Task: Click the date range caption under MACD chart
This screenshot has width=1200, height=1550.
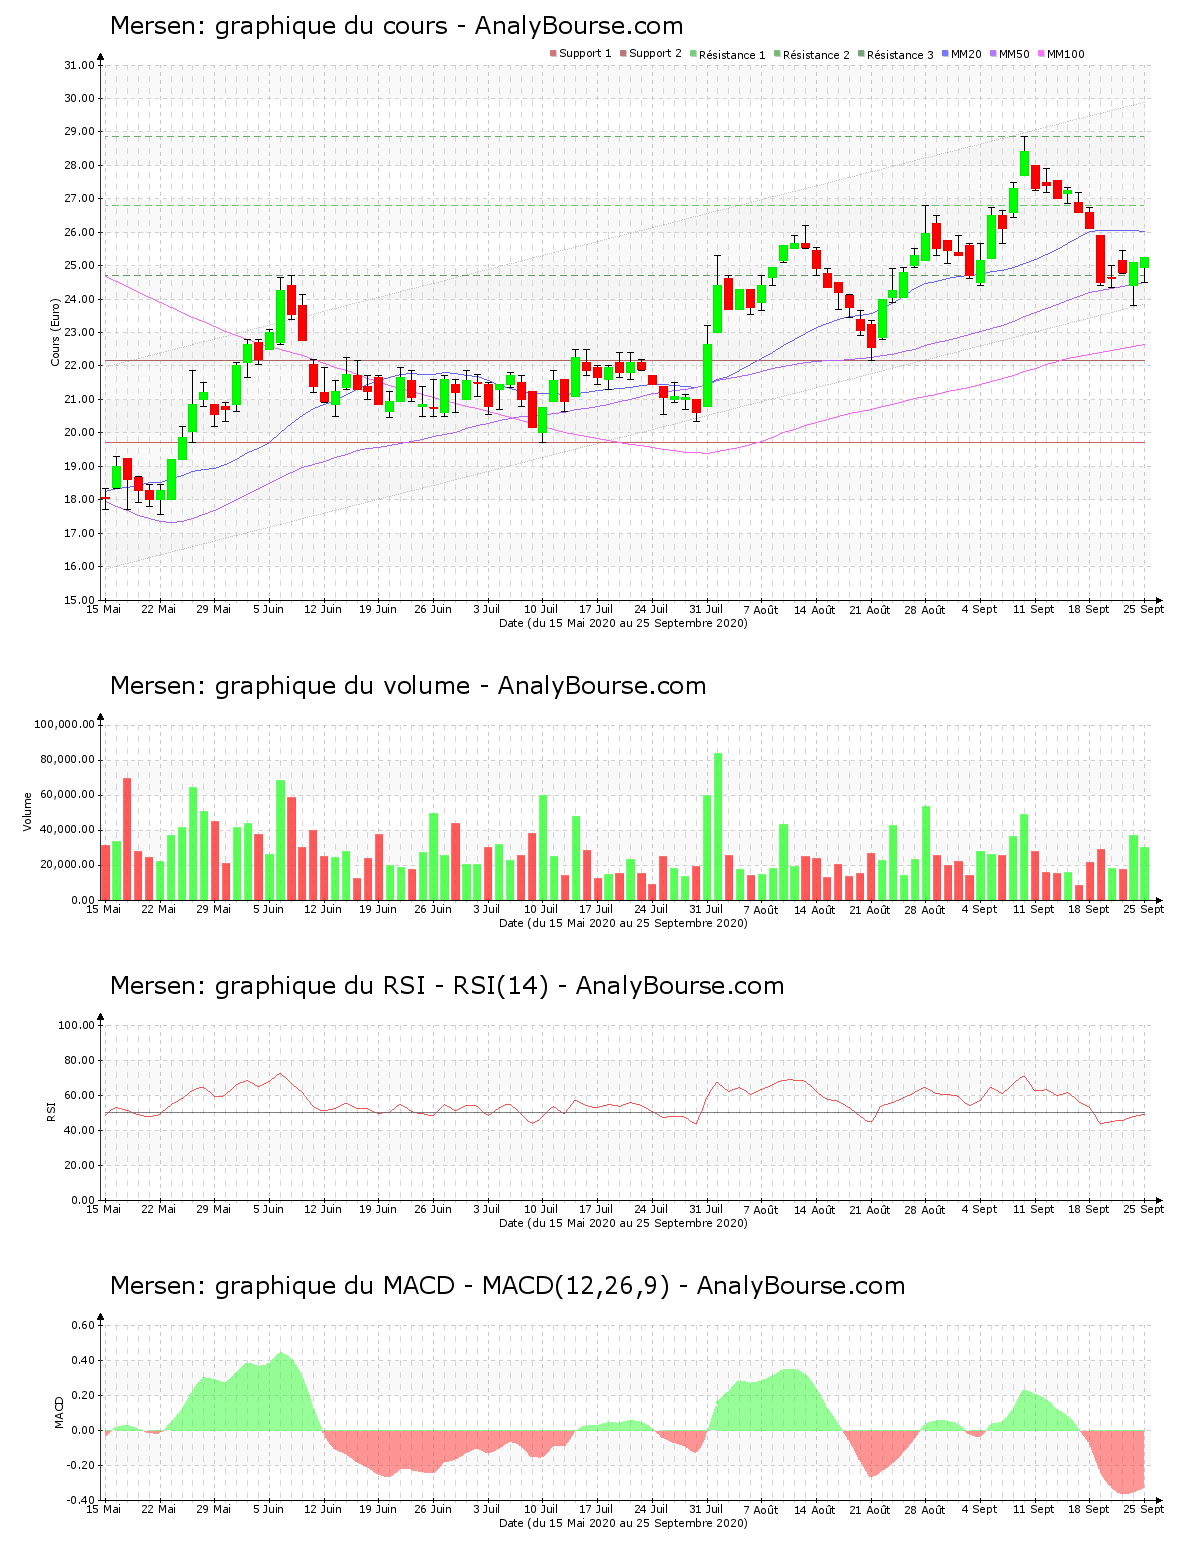Action: click(x=623, y=1523)
